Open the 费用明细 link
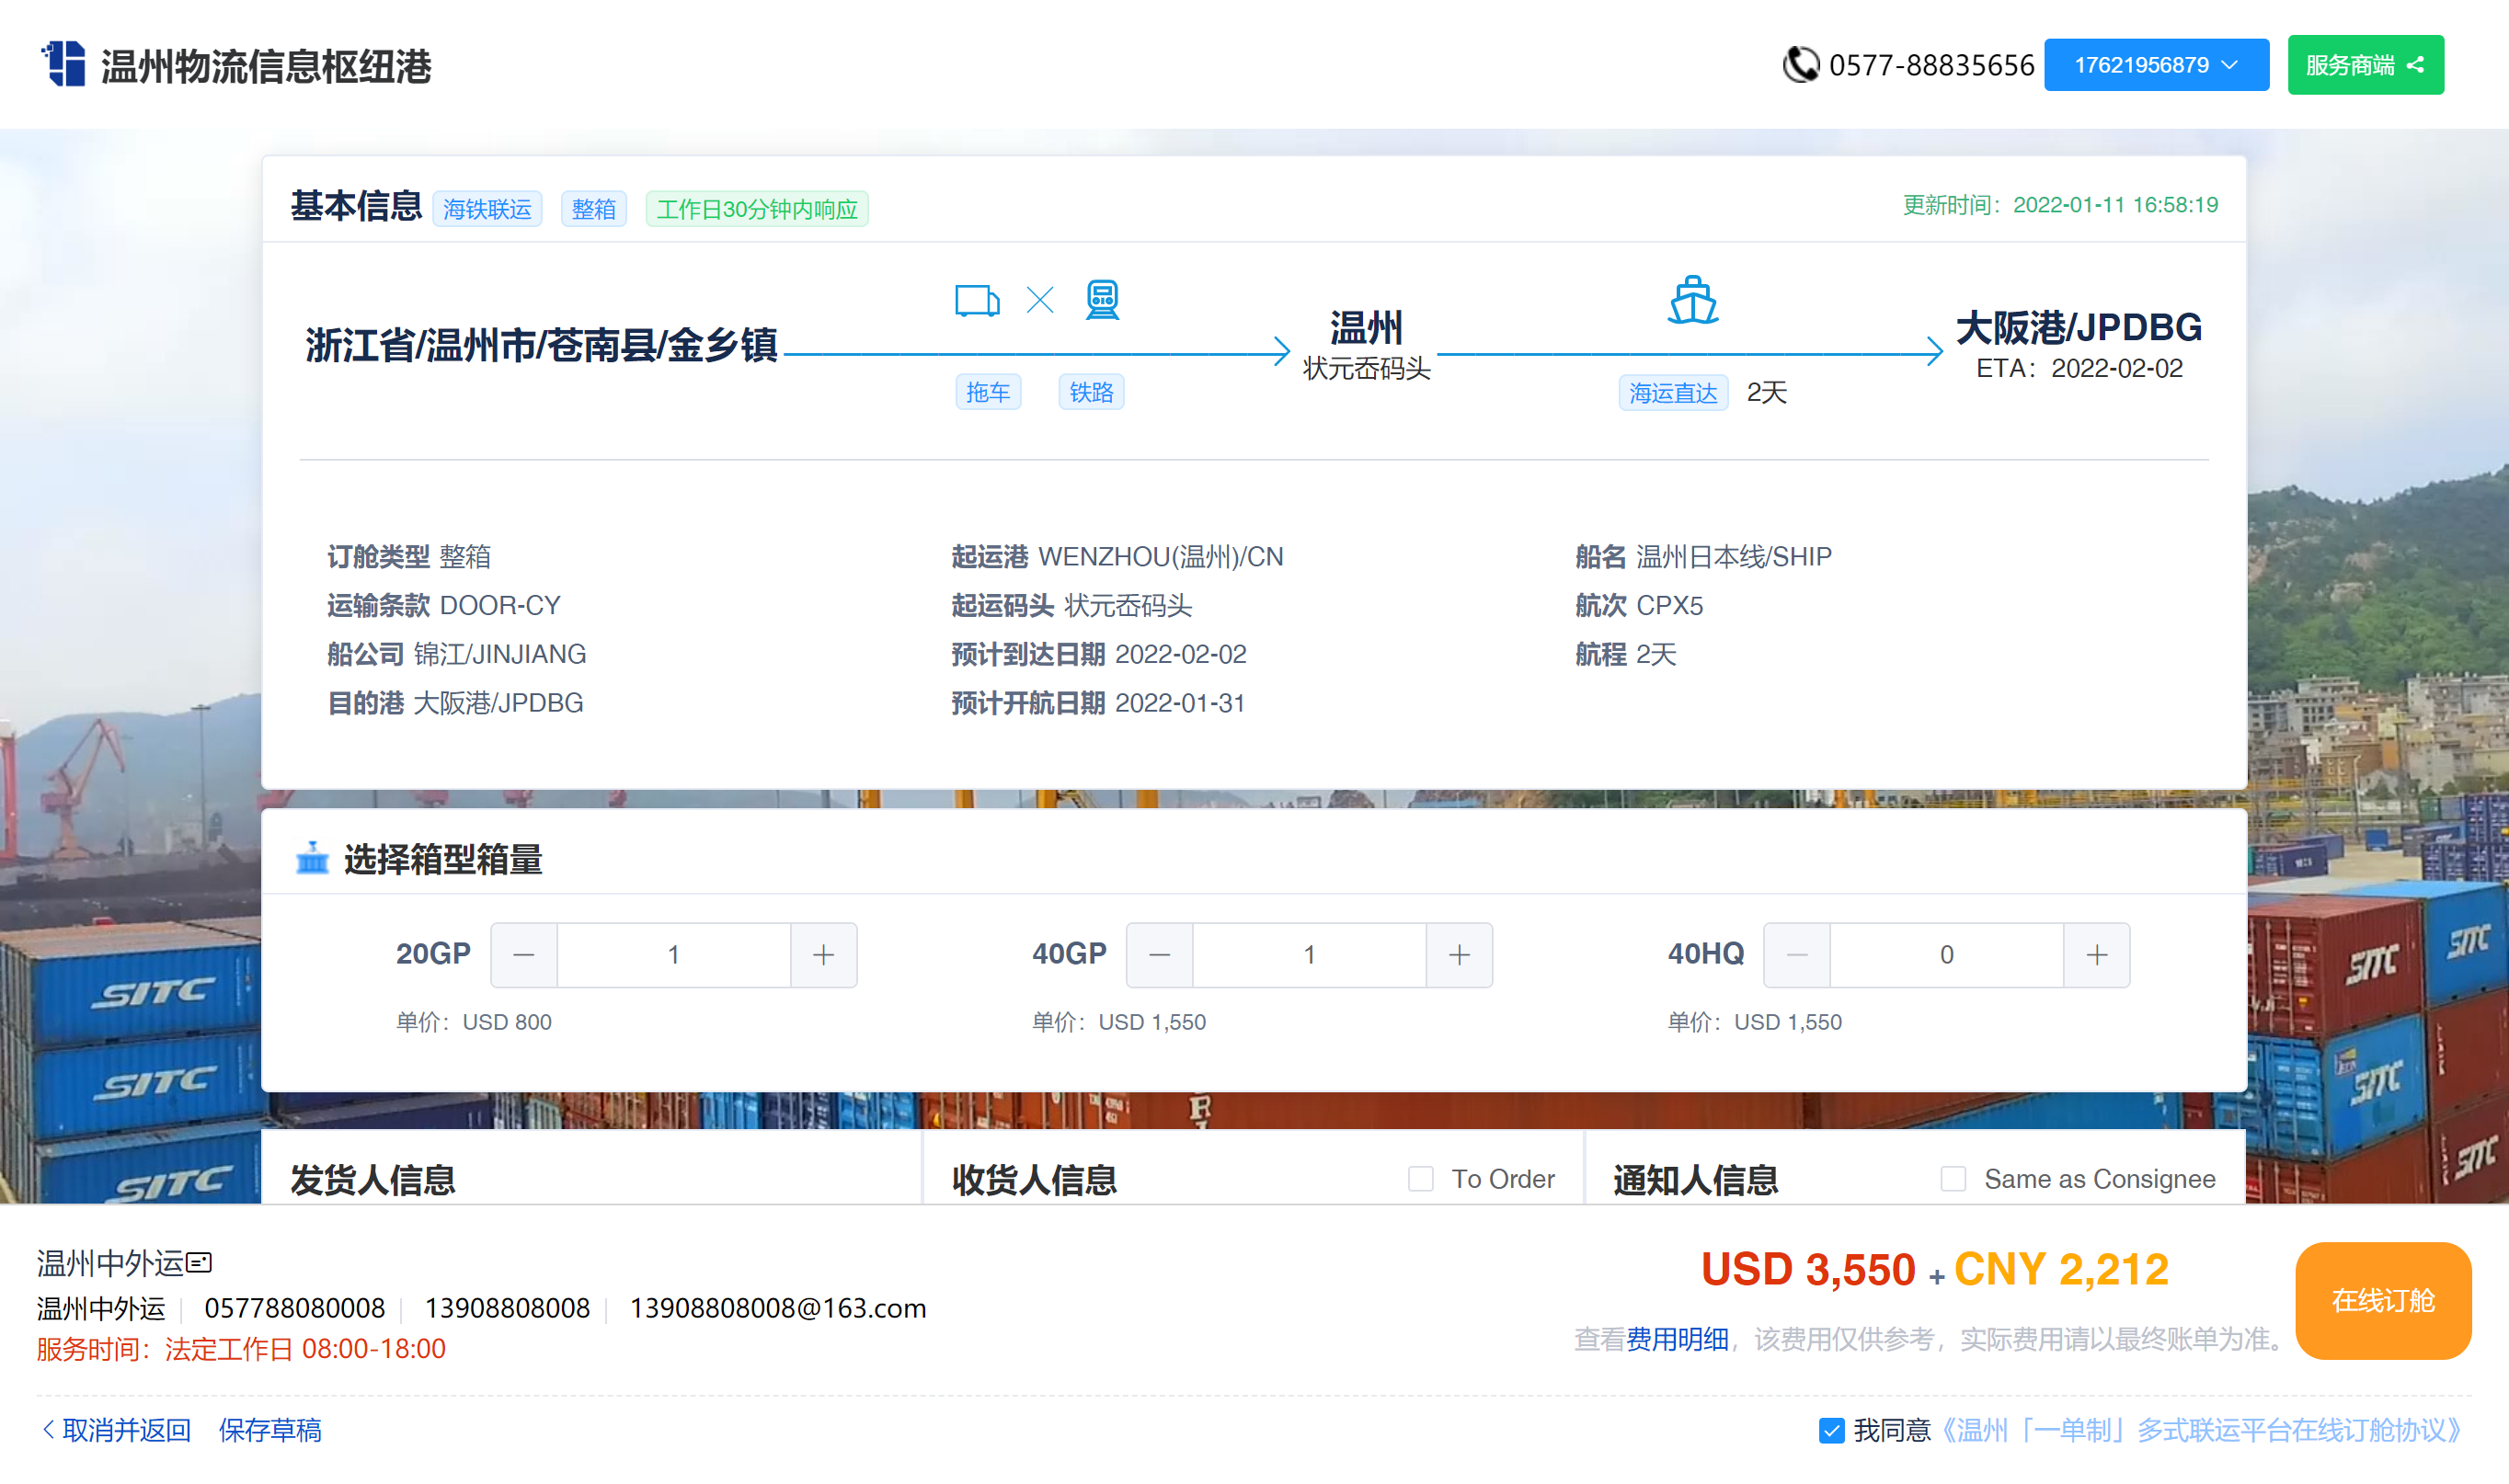Image resolution: width=2509 pixels, height=1484 pixels. (1677, 1339)
